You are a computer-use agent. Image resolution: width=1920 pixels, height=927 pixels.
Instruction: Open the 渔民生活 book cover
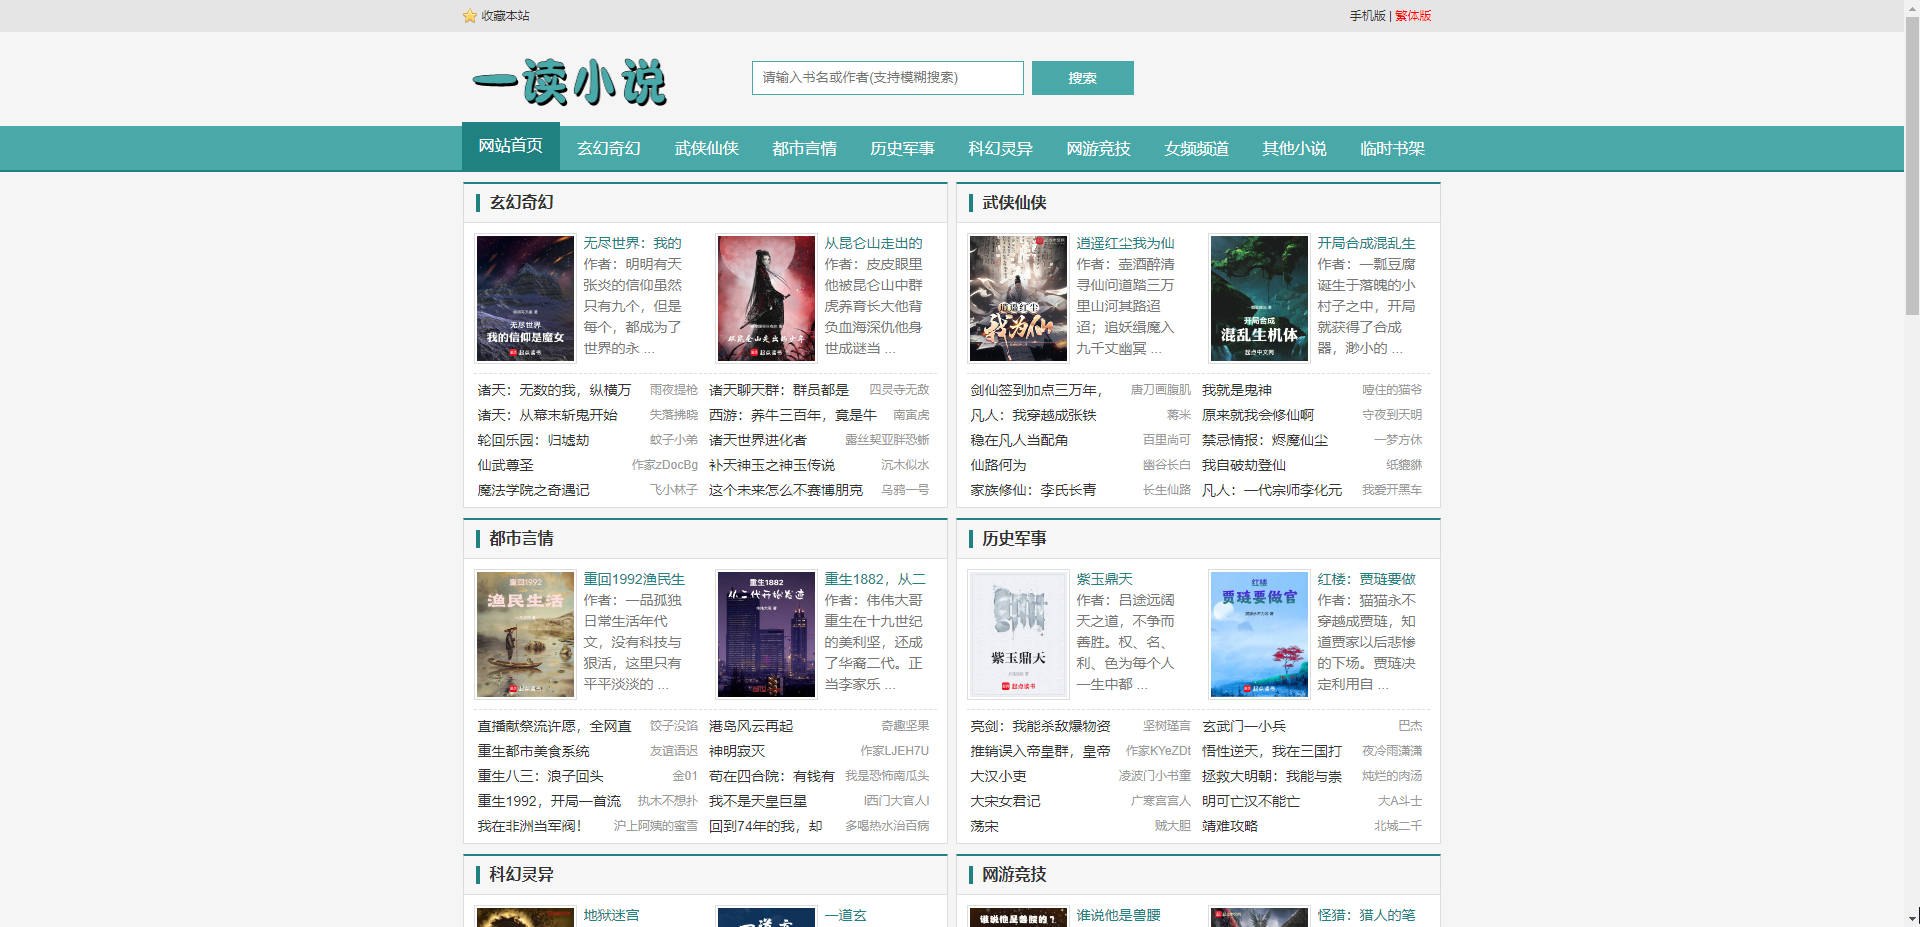[525, 634]
